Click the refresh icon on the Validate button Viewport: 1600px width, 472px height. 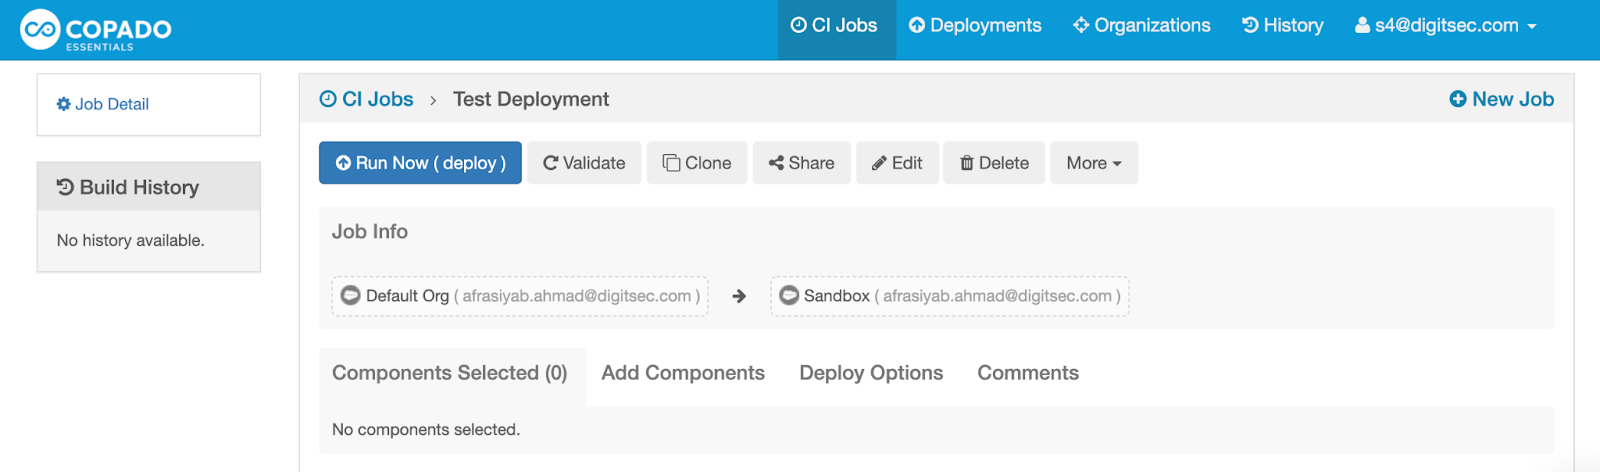point(550,163)
